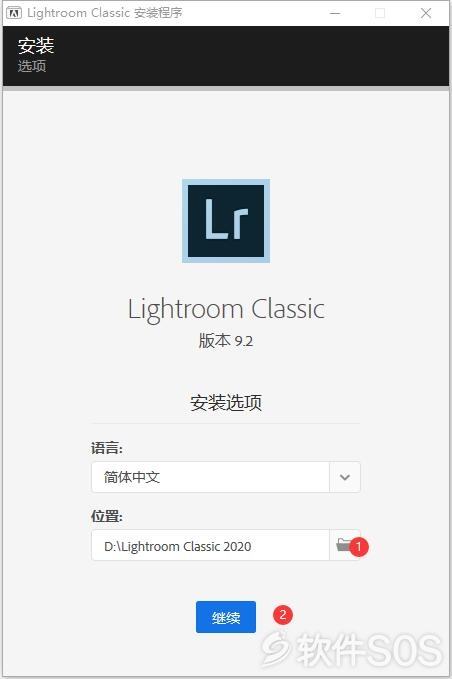Click the 安装选项 section heading
This screenshot has height=679, width=452.
click(226, 403)
